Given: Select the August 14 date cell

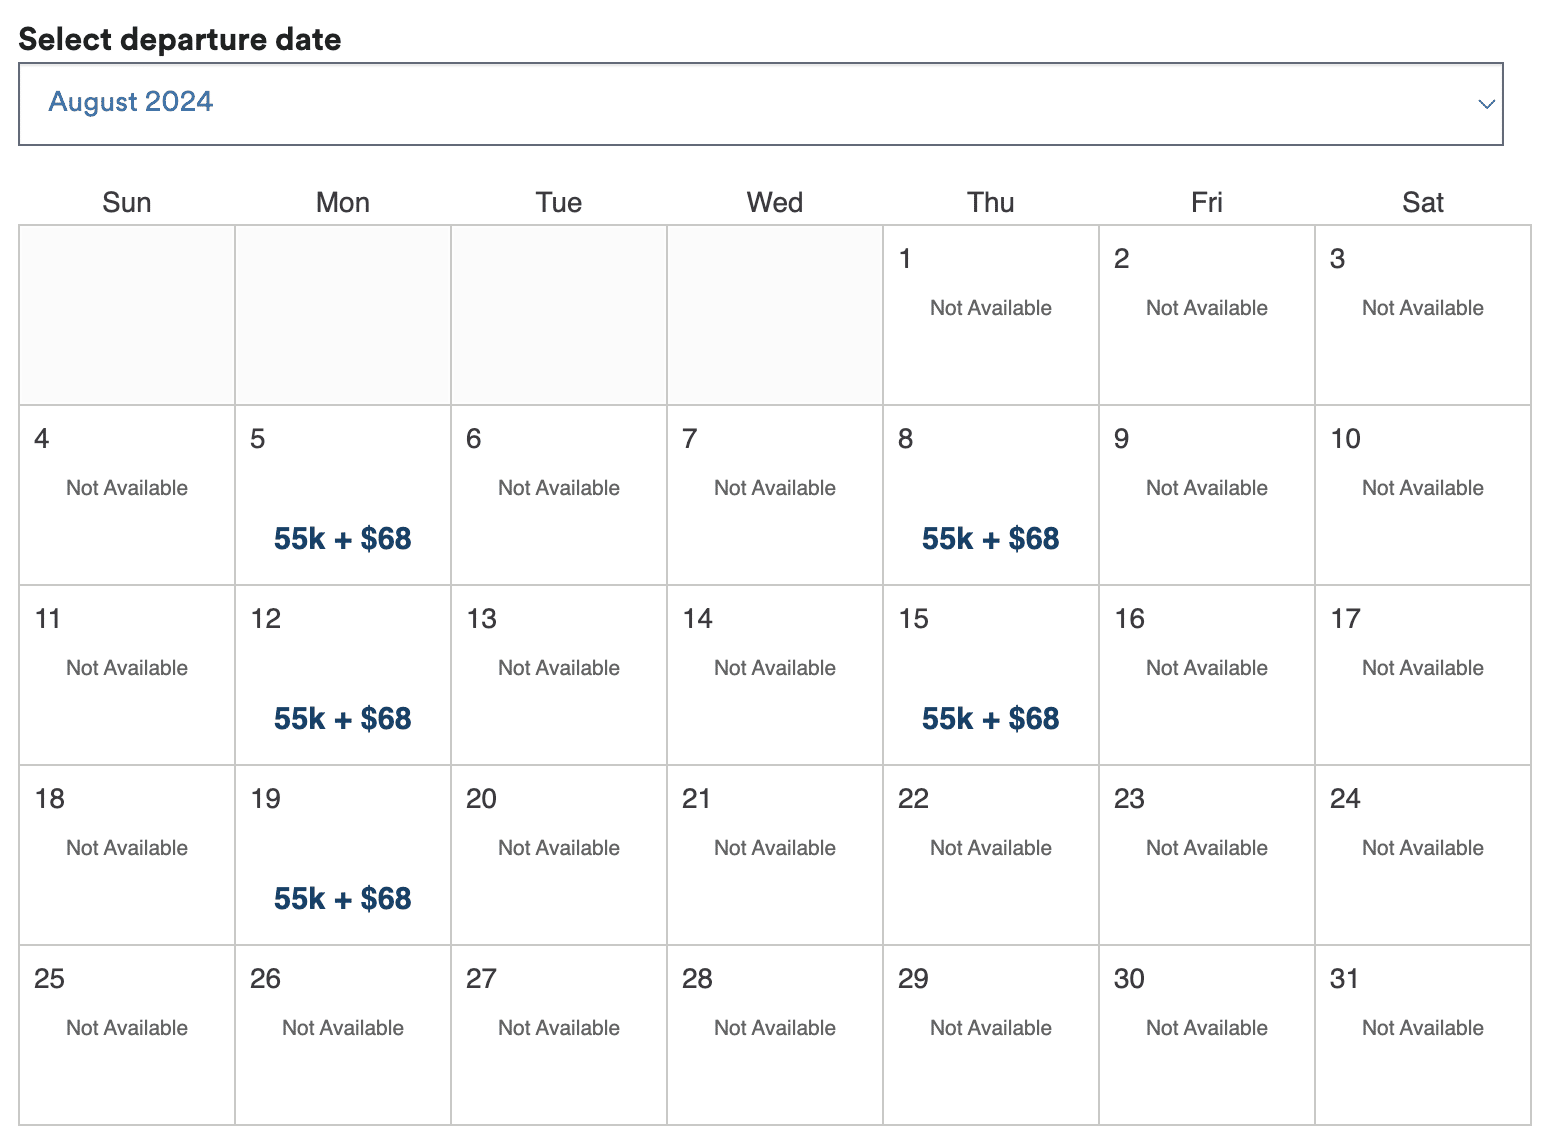Looking at the screenshot, I should (774, 675).
